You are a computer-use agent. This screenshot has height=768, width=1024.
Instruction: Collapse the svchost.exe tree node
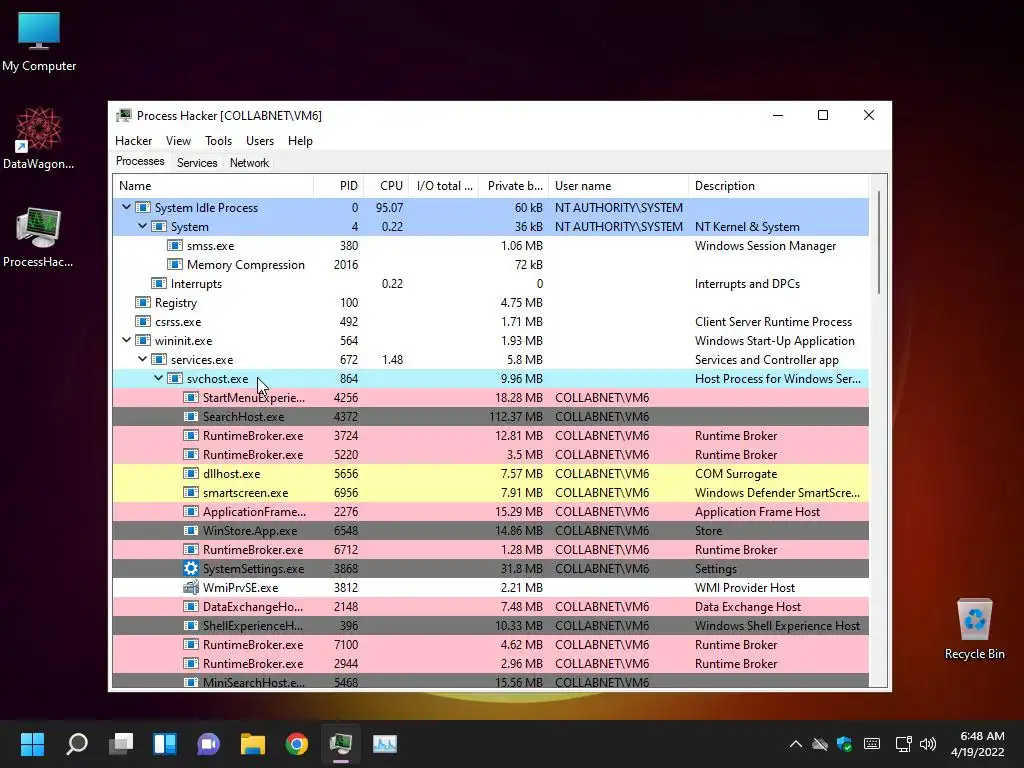pyautogui.click(x=158, y=378)
